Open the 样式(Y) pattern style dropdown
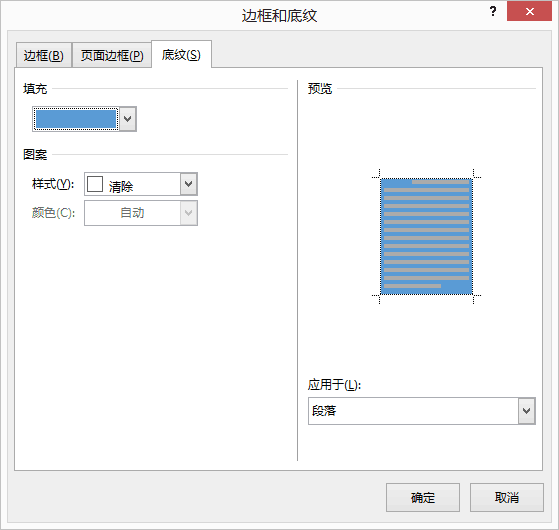This screenshot has height=530, width=559. (x=189, y=184)
